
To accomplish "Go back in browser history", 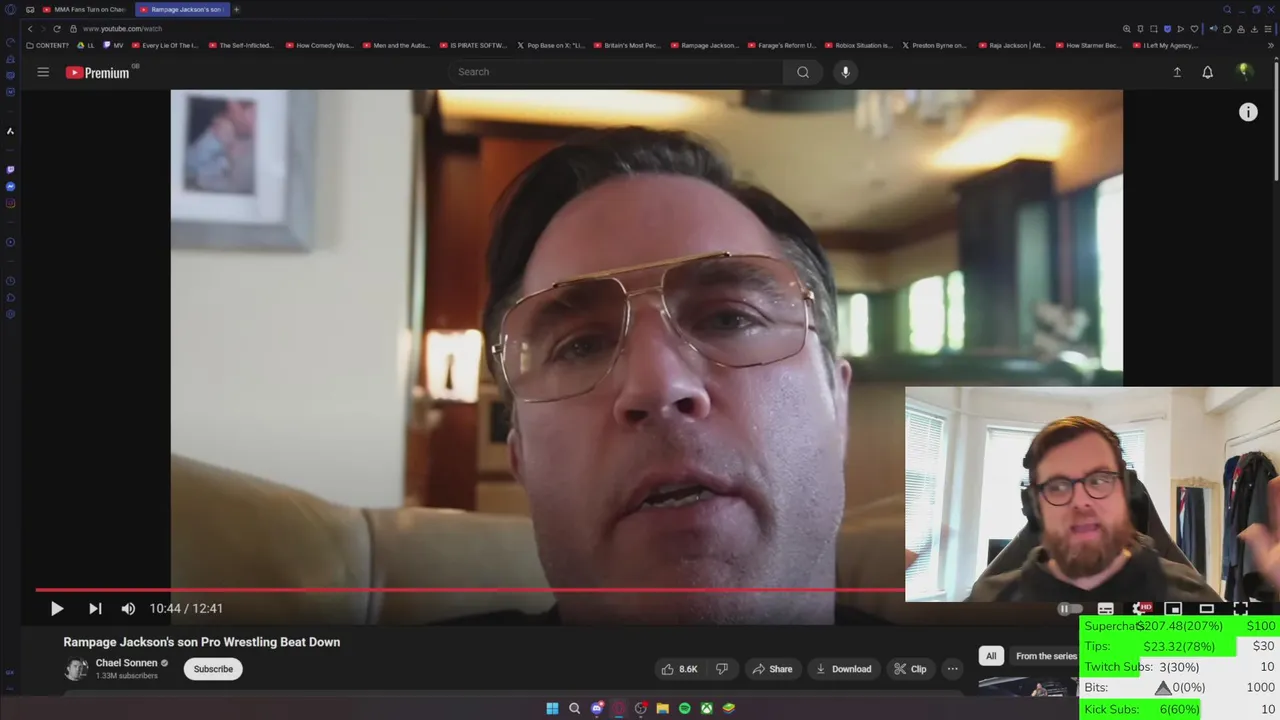I will click(x=30, y=29).
